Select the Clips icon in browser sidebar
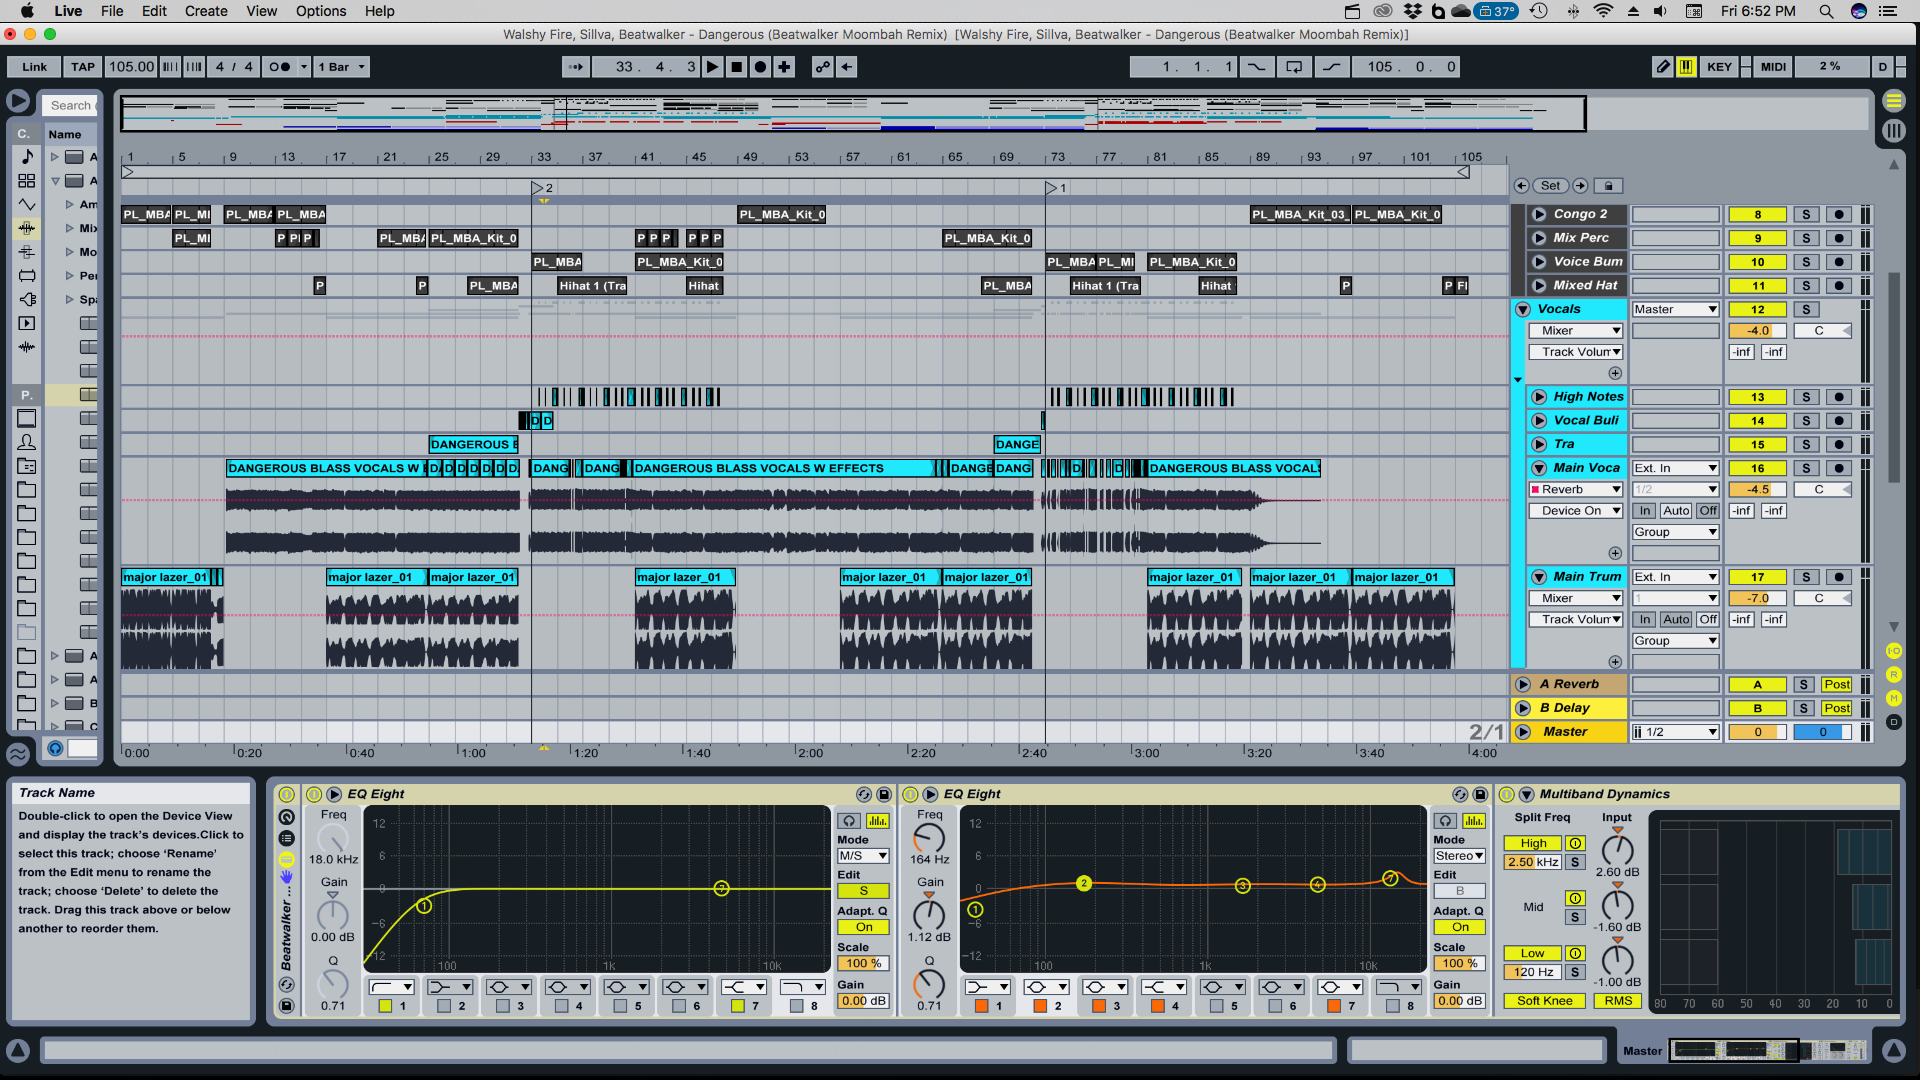1920x1080 pixels. point(27,323)
